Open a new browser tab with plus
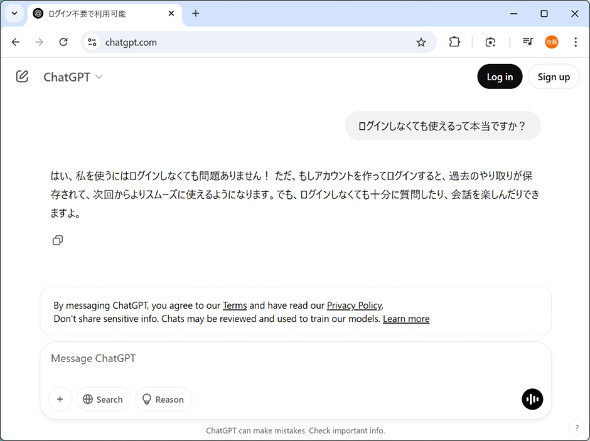The height and width of the screenshot is (441, 590). [x=196, y=14]
